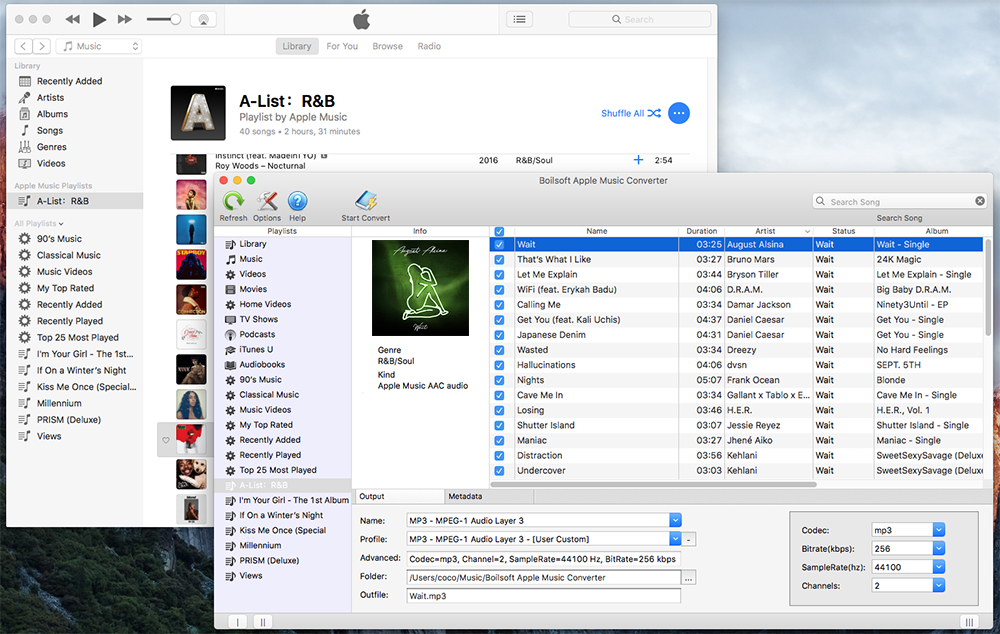Open the iTunes Up Next list icon
This screenshot has height=634, width=1000.
coord(520,19)
